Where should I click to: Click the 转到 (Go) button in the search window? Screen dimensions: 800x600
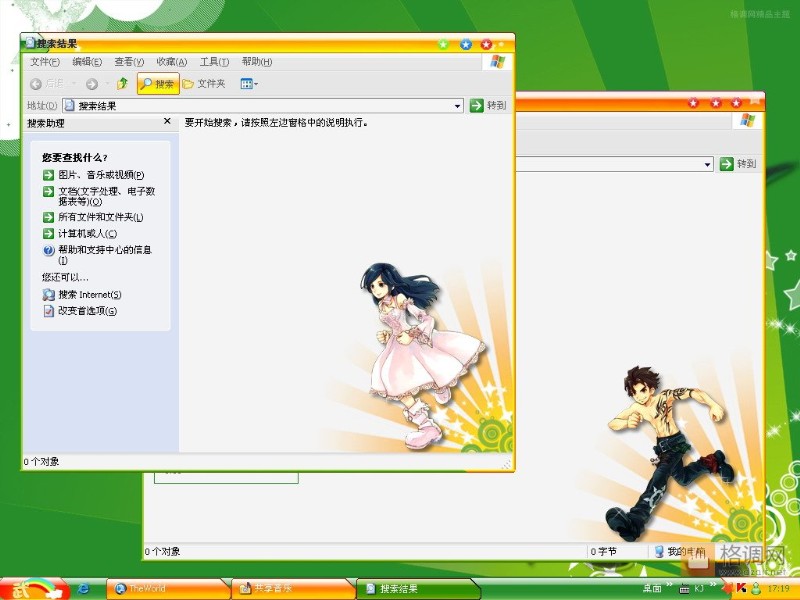[x=488, y=105]
